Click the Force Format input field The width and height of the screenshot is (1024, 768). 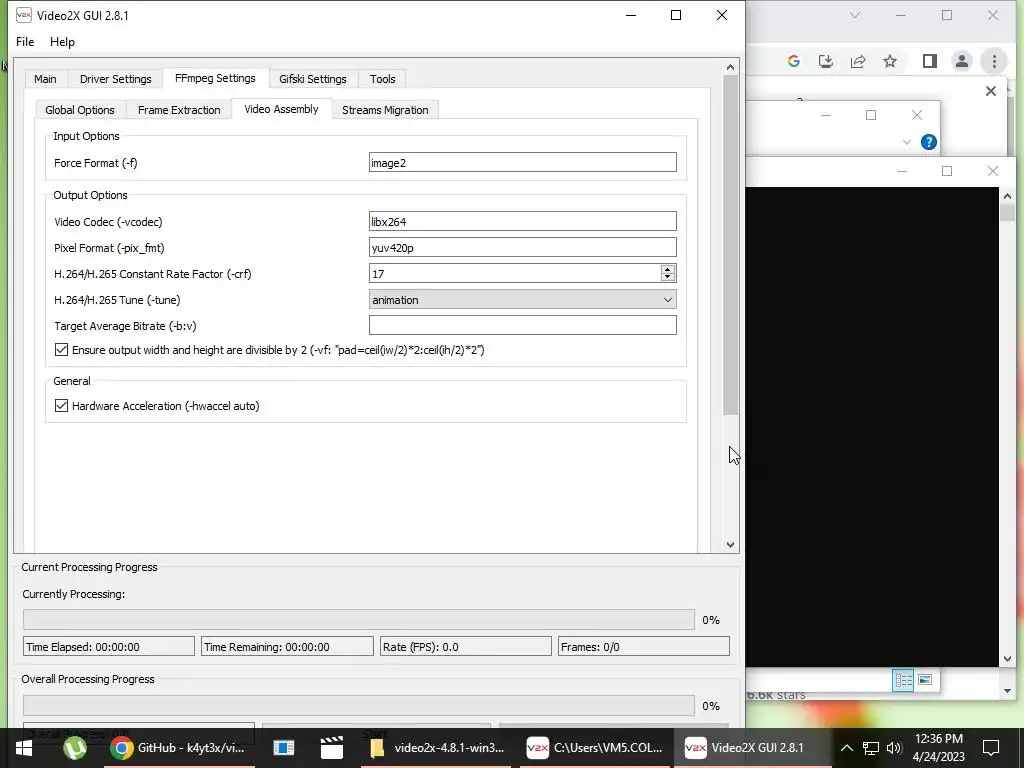(522, 163)
